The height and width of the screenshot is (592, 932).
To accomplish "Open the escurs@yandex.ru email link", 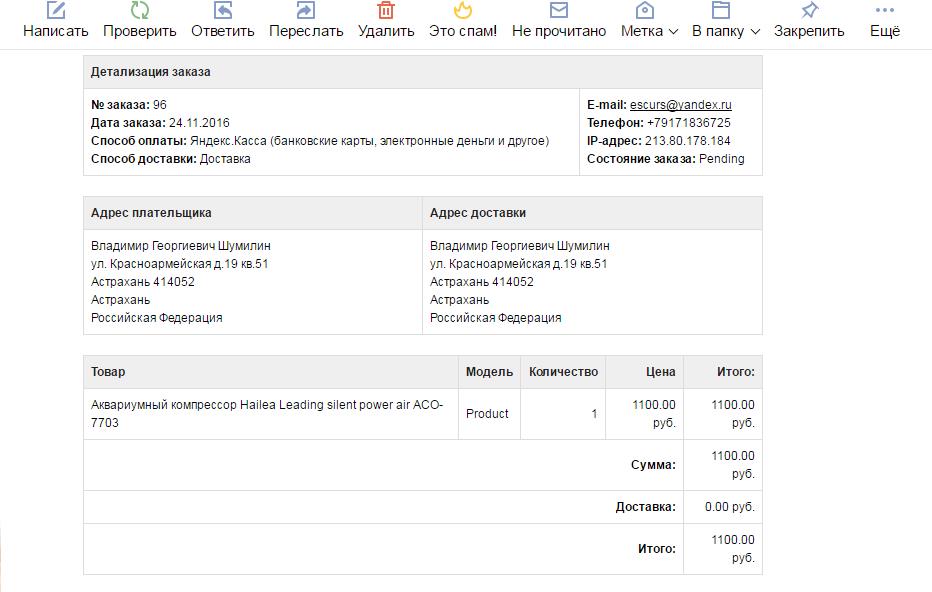I will click(681, 105).
